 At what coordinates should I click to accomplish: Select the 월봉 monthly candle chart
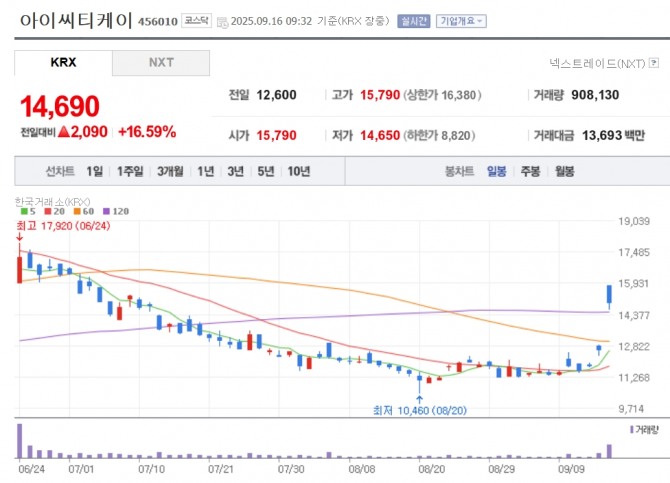click(x=564, y=171)
